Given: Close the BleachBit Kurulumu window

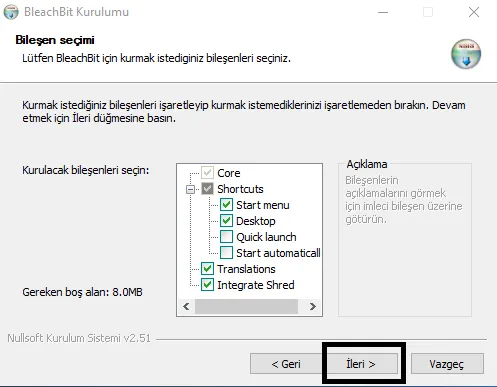Looking at the screenshot, I should (474, 12).
